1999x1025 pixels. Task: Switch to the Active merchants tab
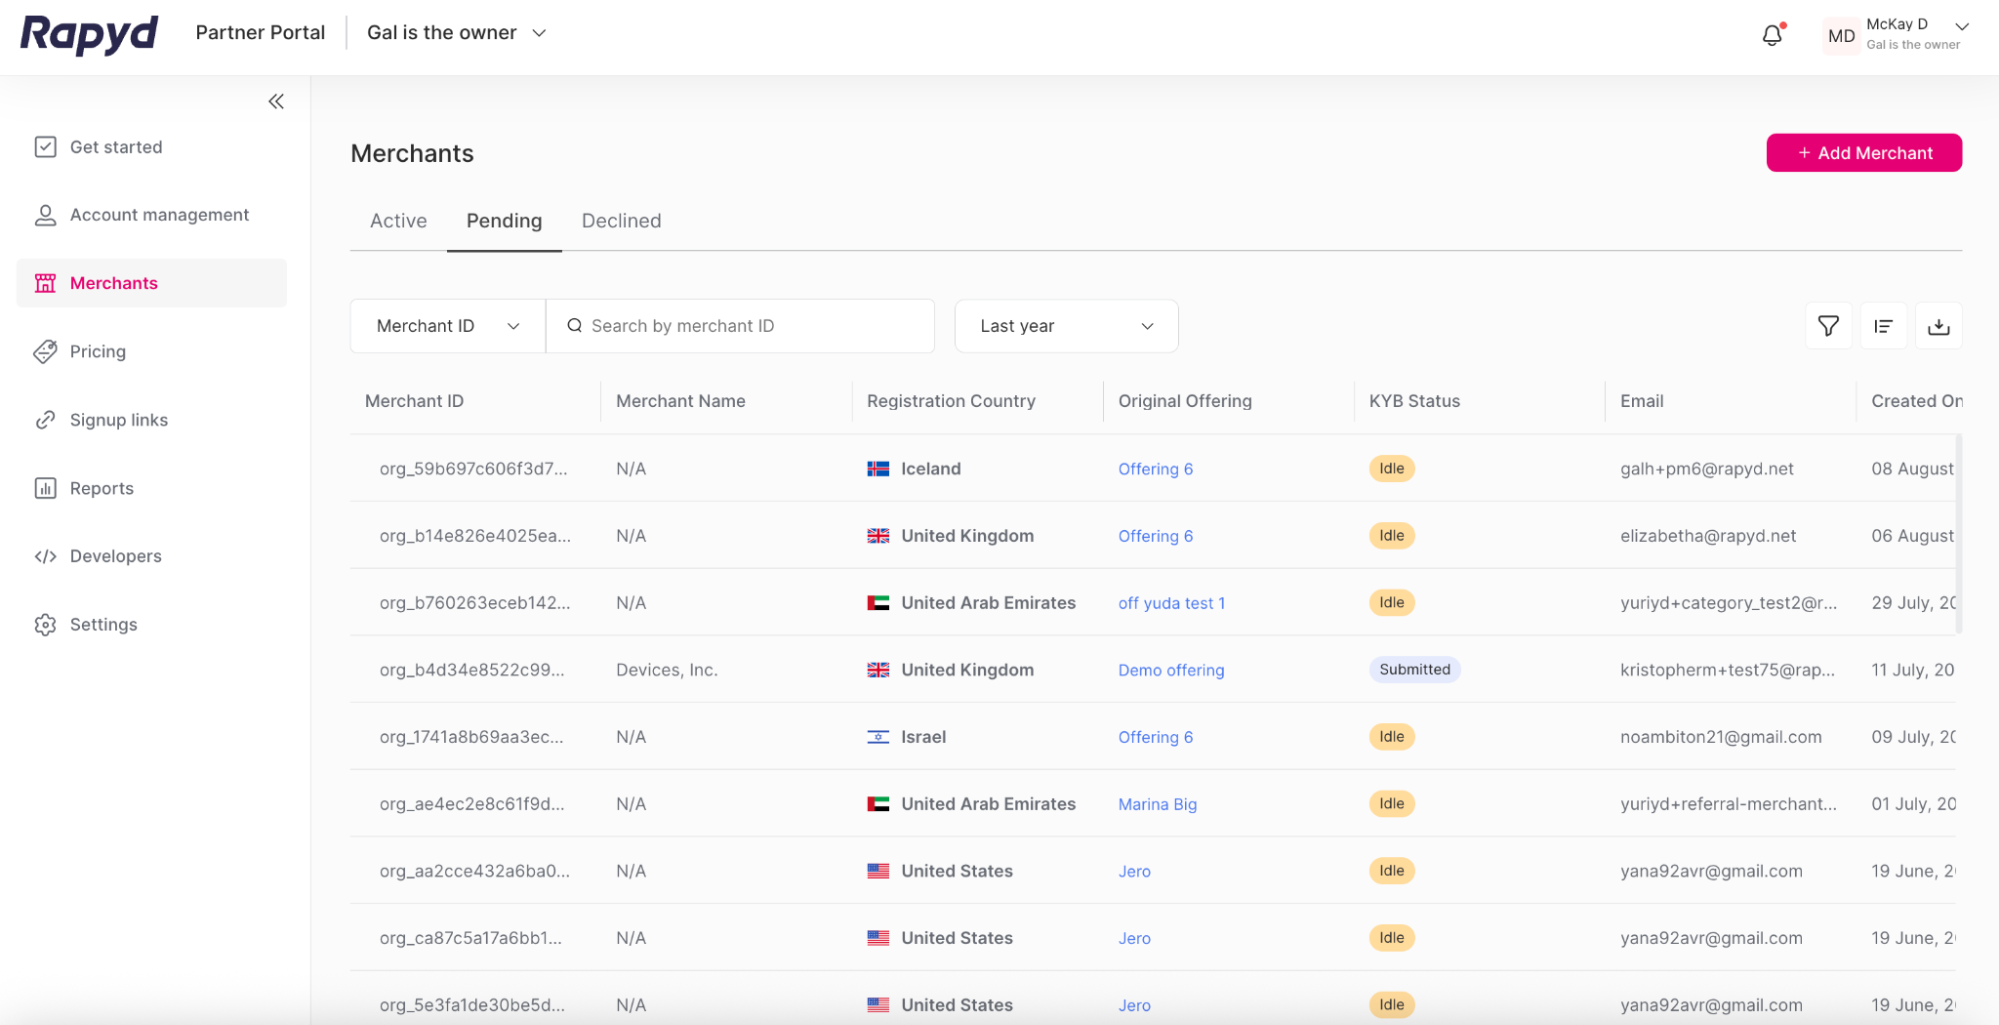coord(398,221)
